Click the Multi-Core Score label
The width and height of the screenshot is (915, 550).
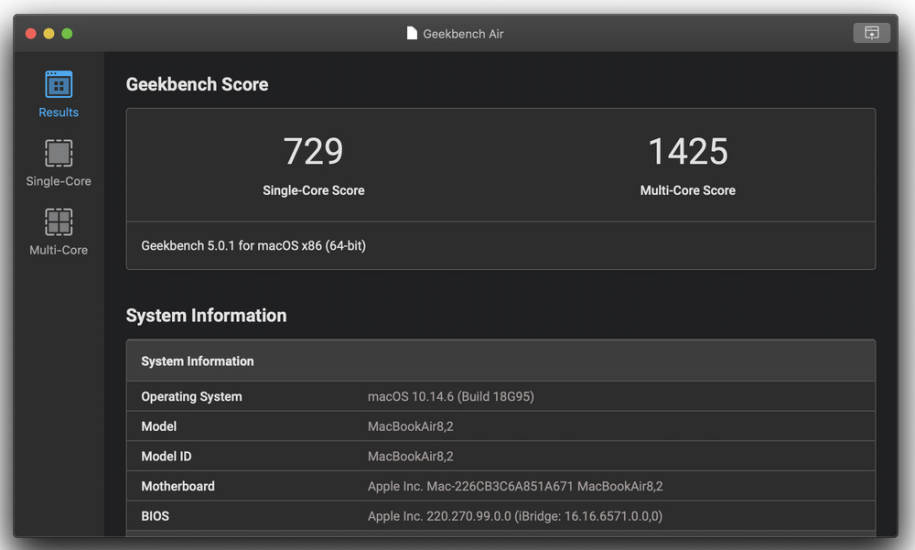687,191
